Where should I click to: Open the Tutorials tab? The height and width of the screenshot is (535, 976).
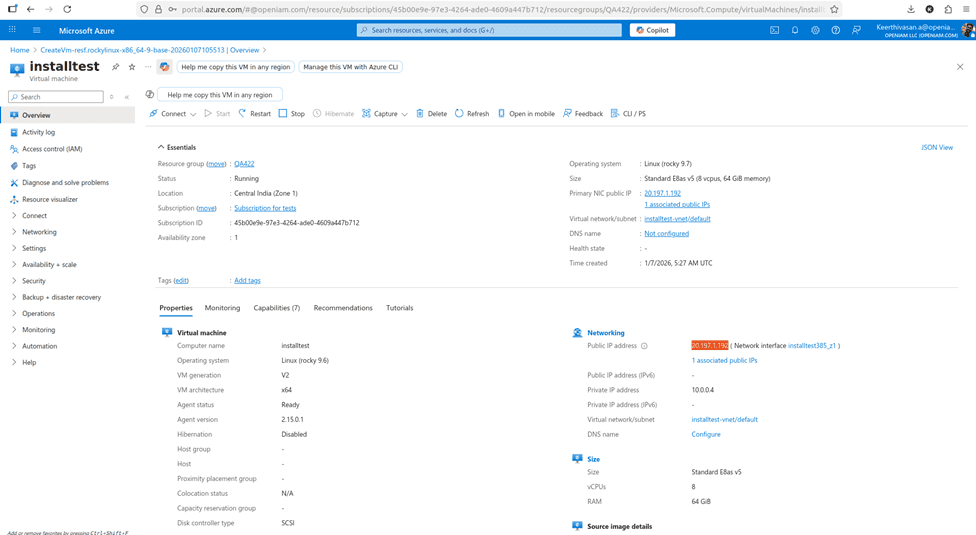(400, 308)
